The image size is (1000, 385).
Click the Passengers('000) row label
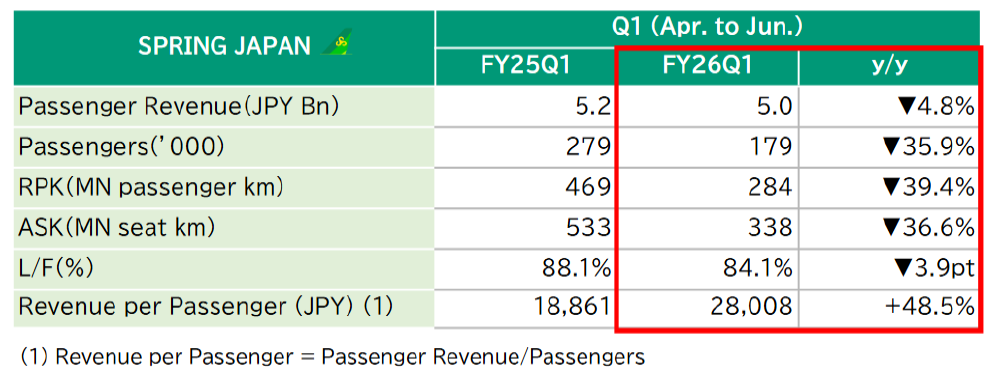121,147
